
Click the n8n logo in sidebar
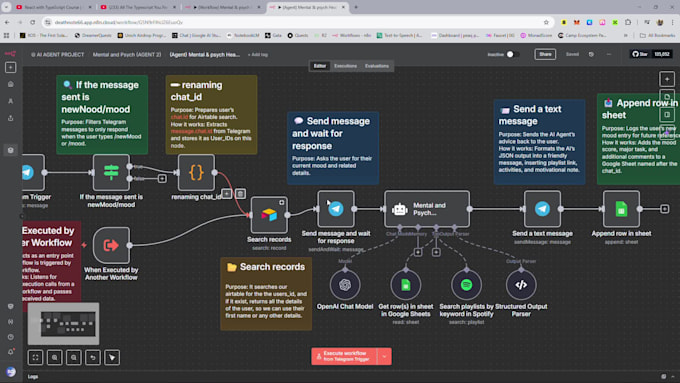[x=10, y=54]
